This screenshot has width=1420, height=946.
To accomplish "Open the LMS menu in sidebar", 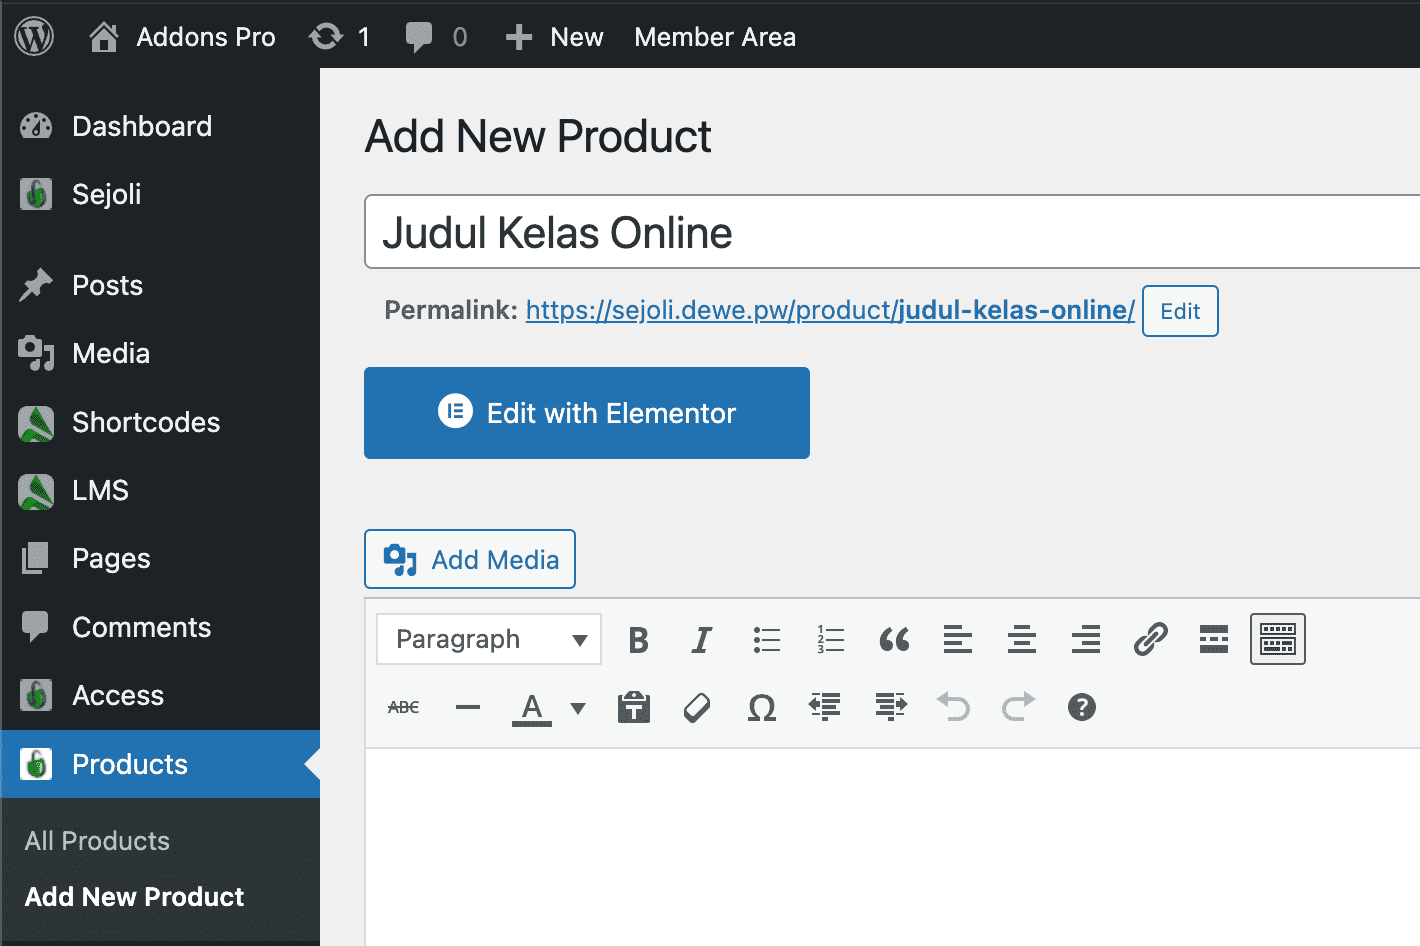I will tap(100, 491).
